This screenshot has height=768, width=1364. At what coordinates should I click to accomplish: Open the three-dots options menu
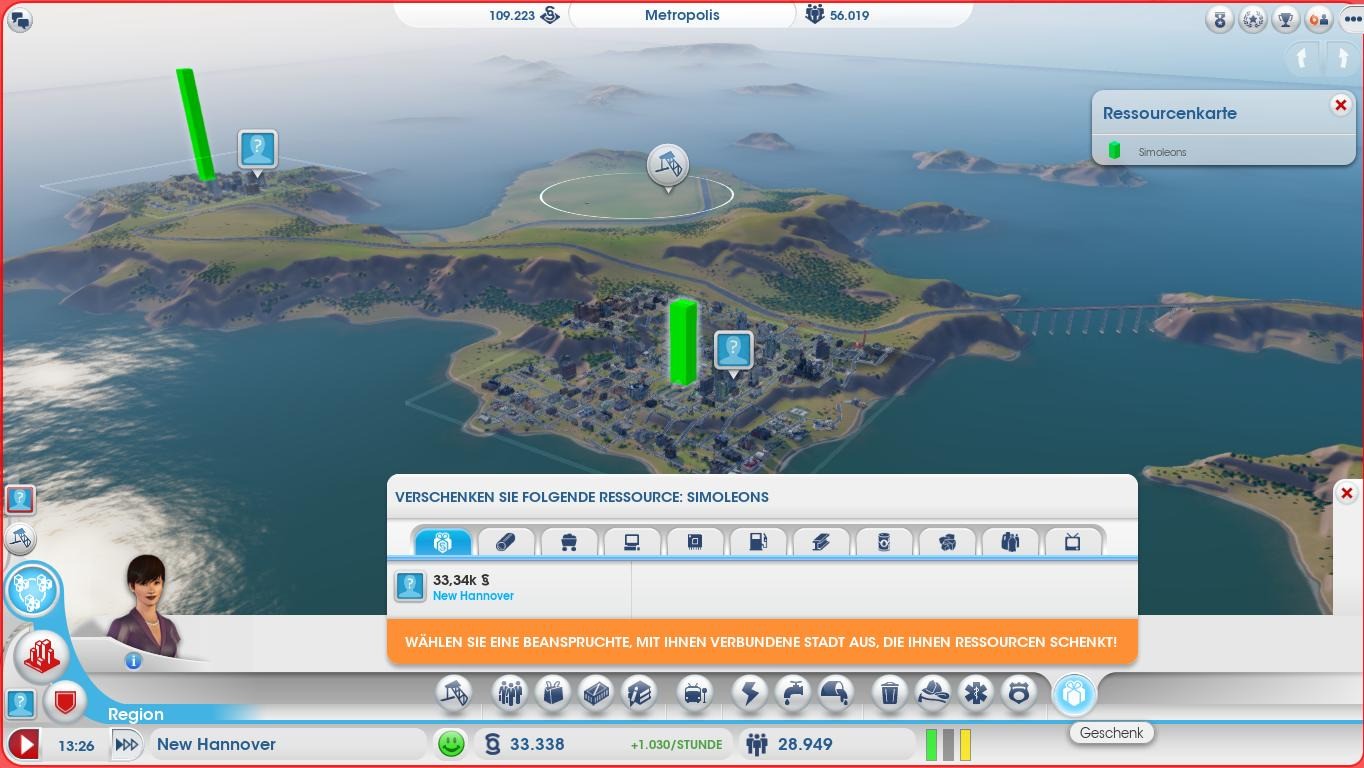pos(1352,19)
